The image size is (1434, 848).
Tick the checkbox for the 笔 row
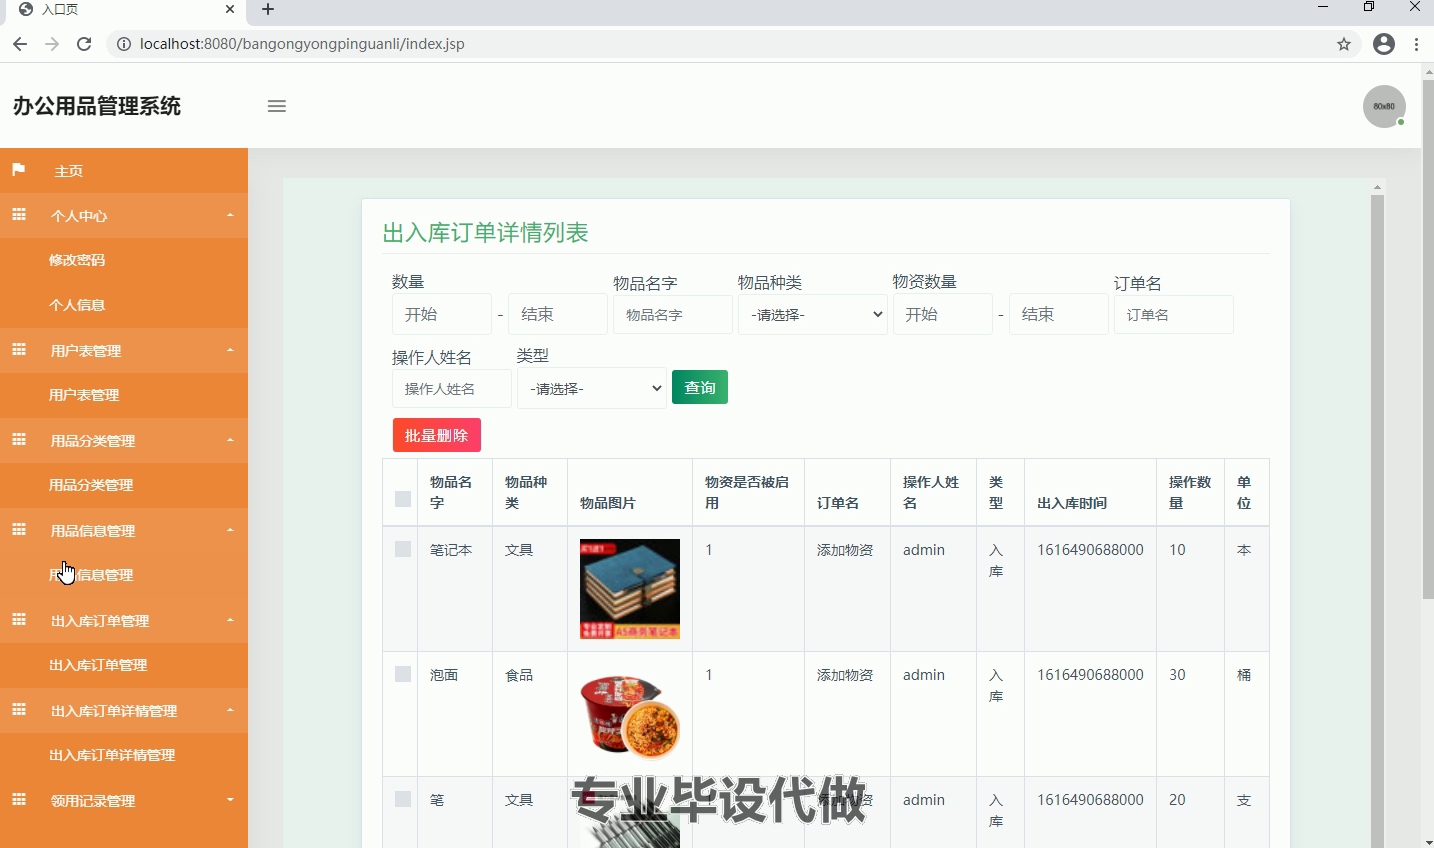pyautogui.click(x=403, y=799)
